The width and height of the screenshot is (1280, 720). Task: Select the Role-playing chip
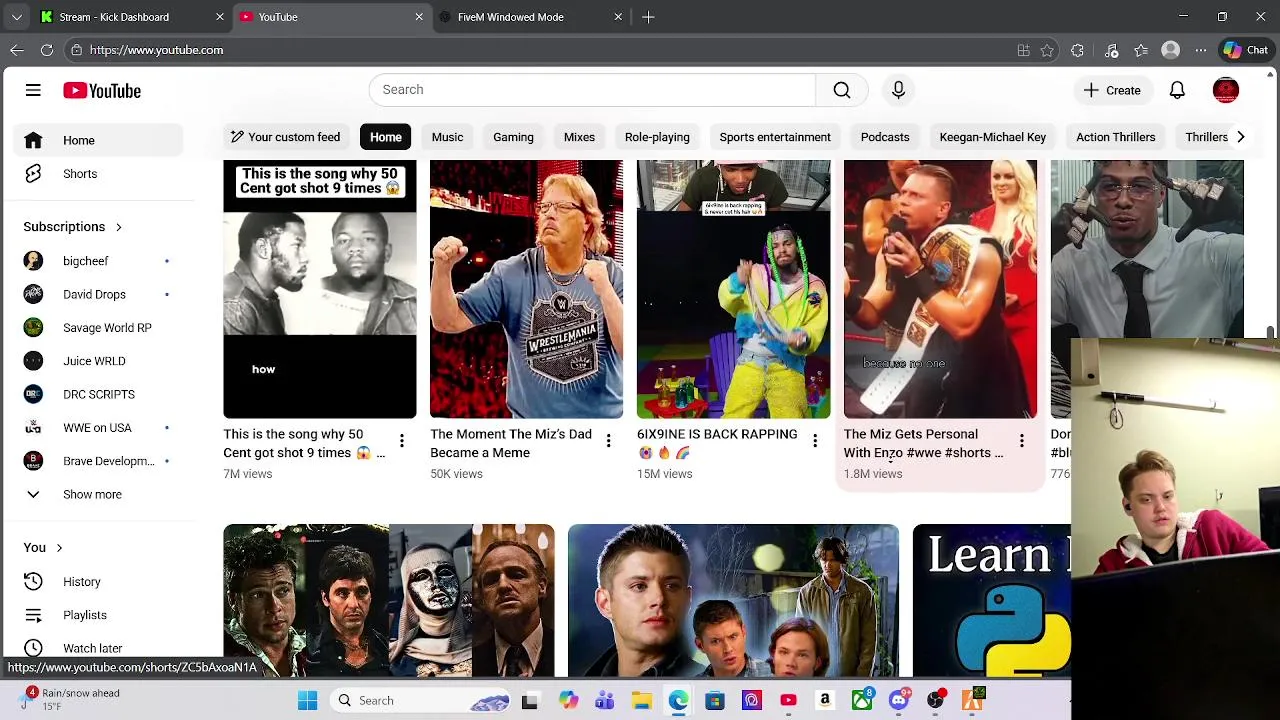coord(657,137)
